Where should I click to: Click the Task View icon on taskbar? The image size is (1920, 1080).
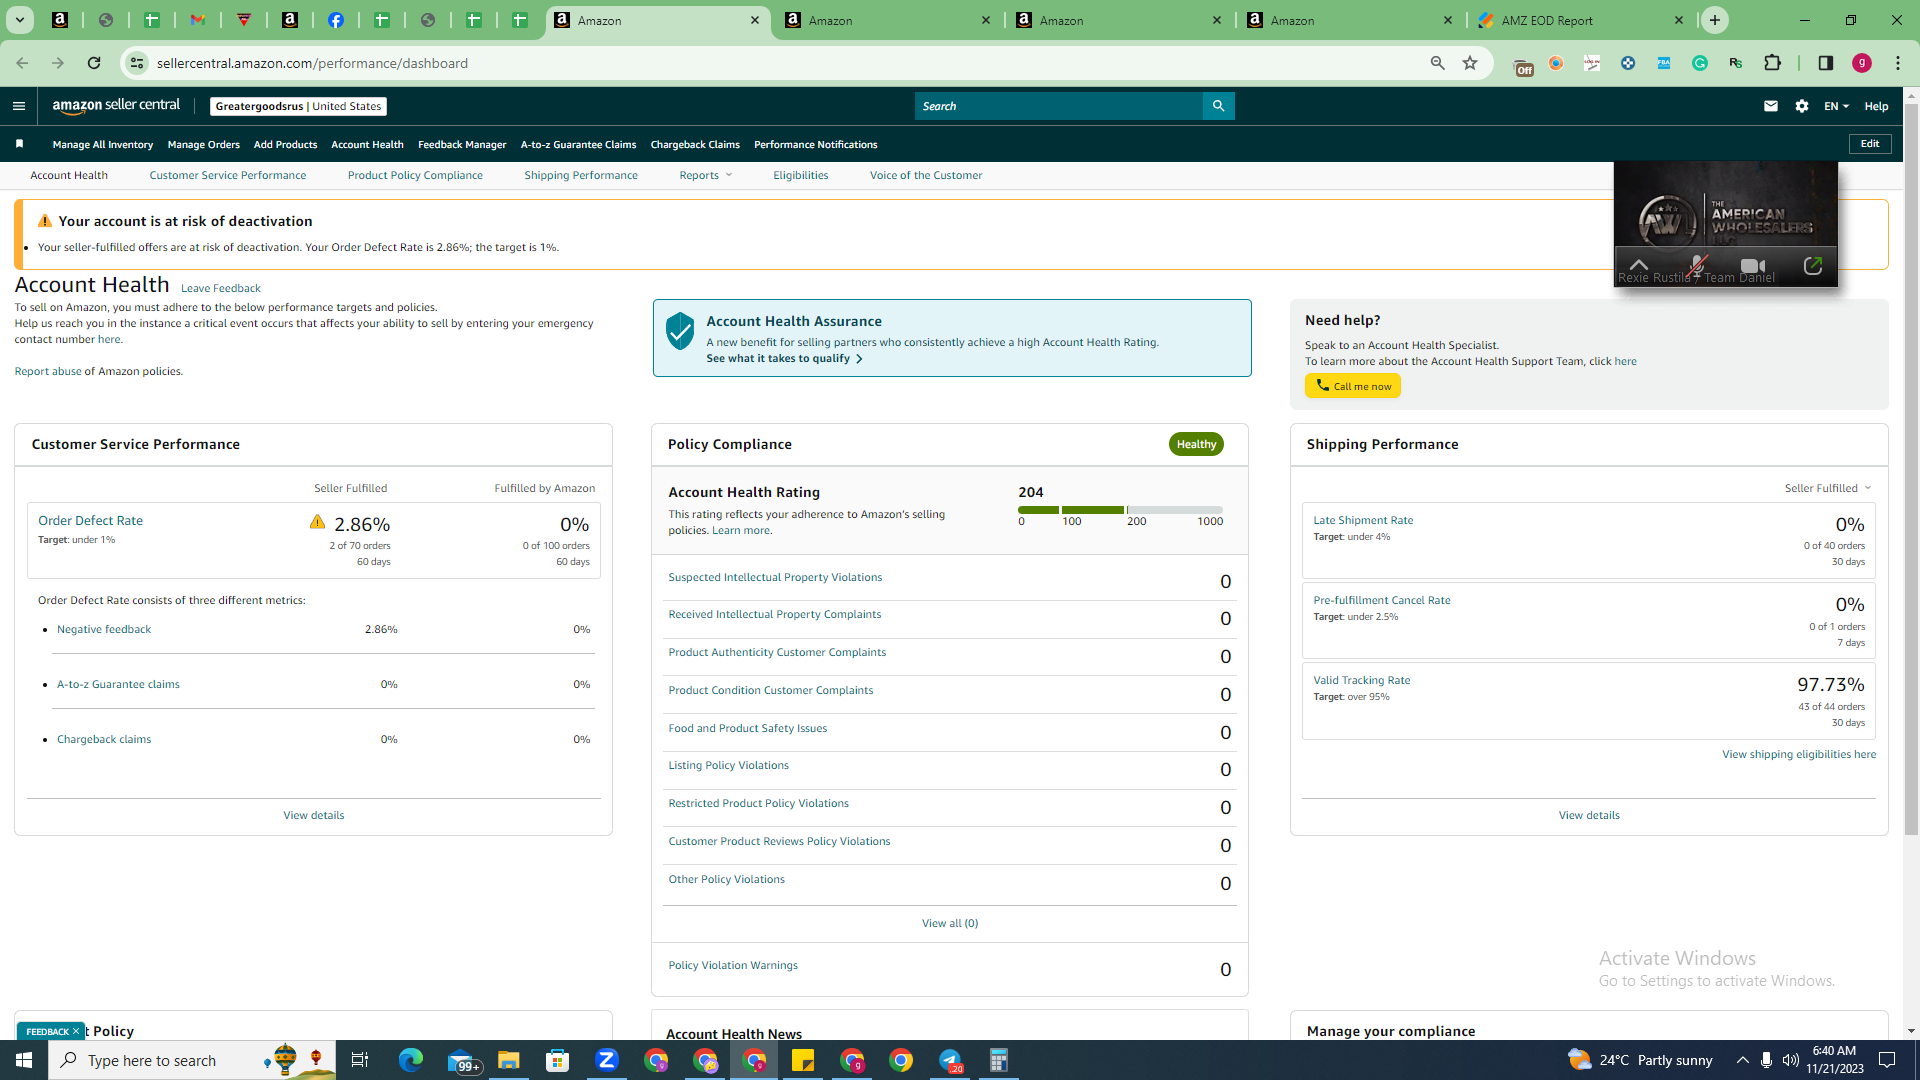tap(360, 1060)
